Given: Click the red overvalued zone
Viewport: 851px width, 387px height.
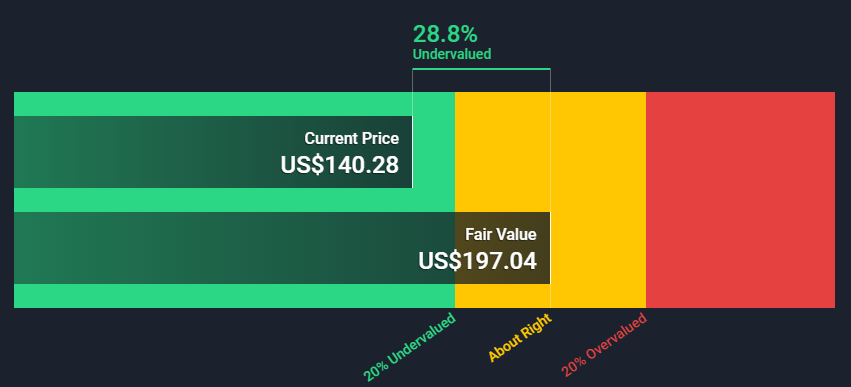Looking at the screenshot, I should tap(740, 200).
